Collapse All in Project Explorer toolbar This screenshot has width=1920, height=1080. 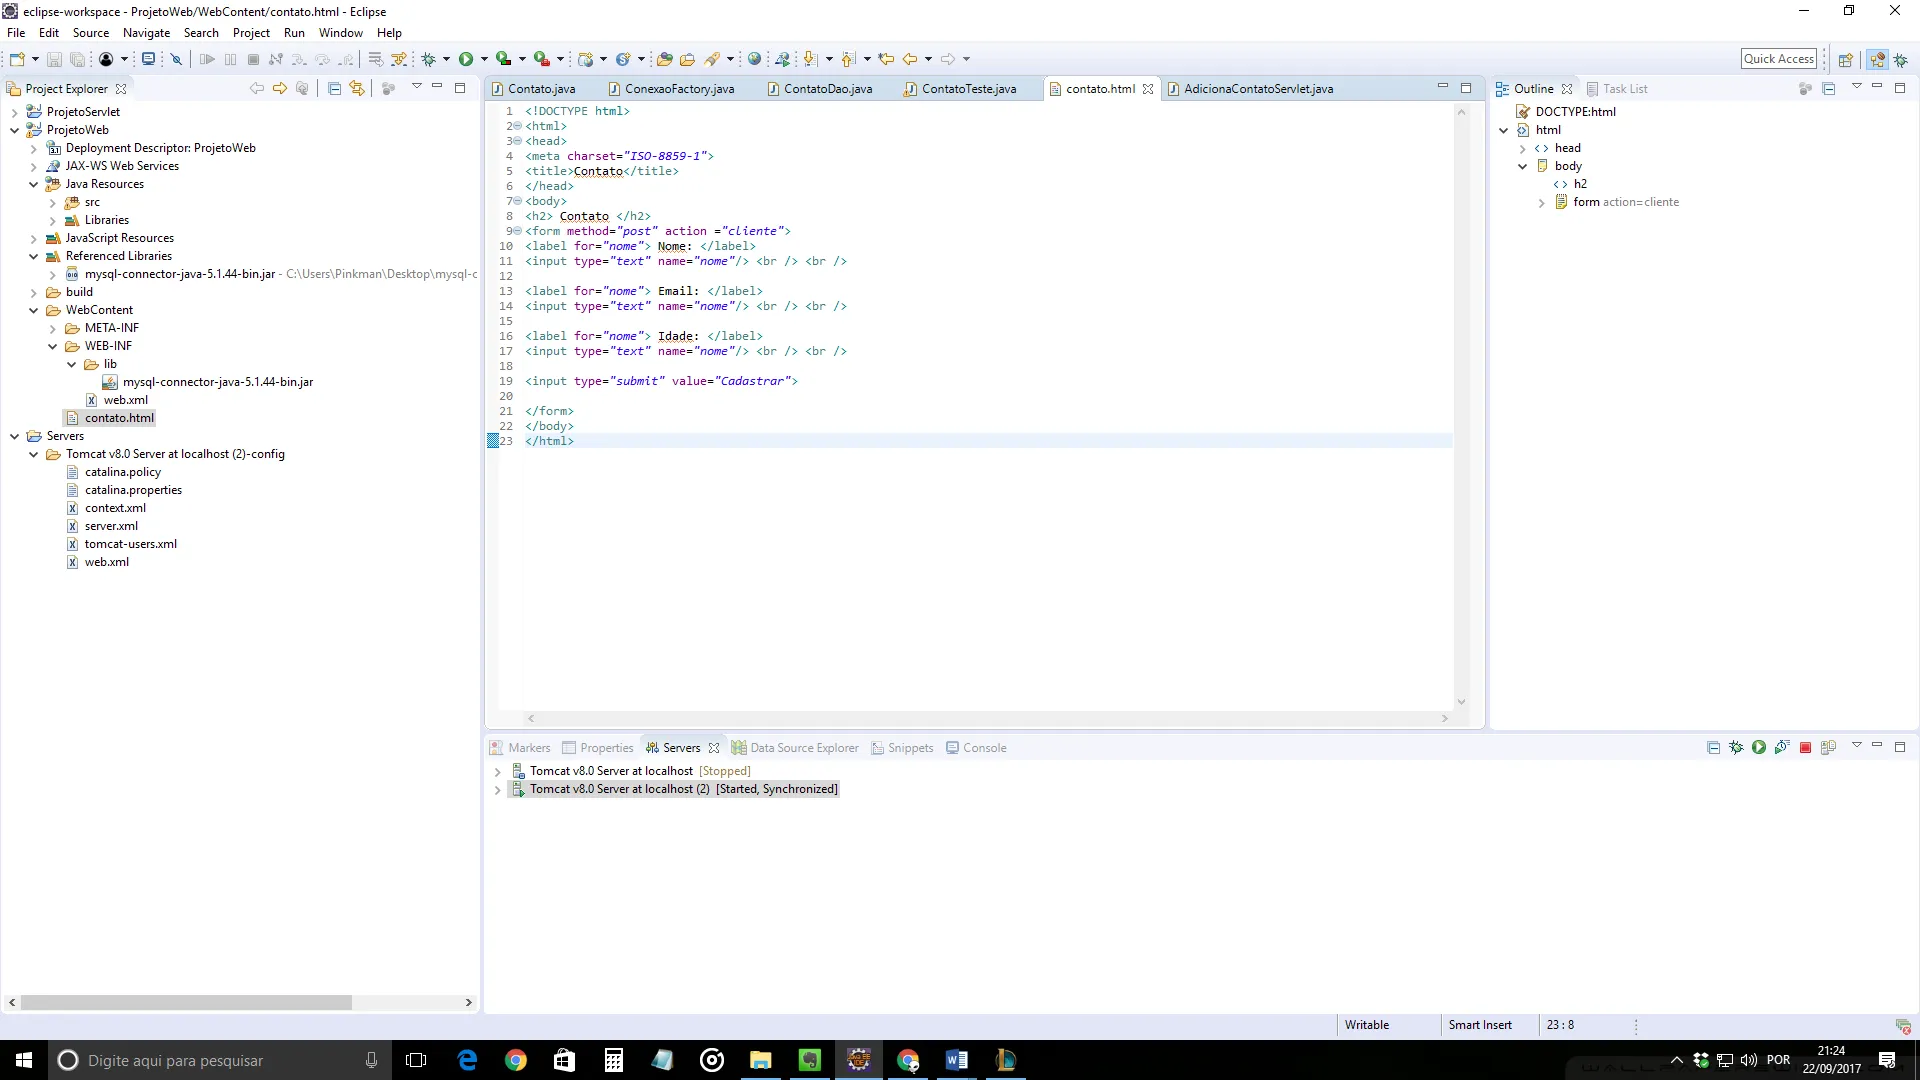[x=334, y=89]
